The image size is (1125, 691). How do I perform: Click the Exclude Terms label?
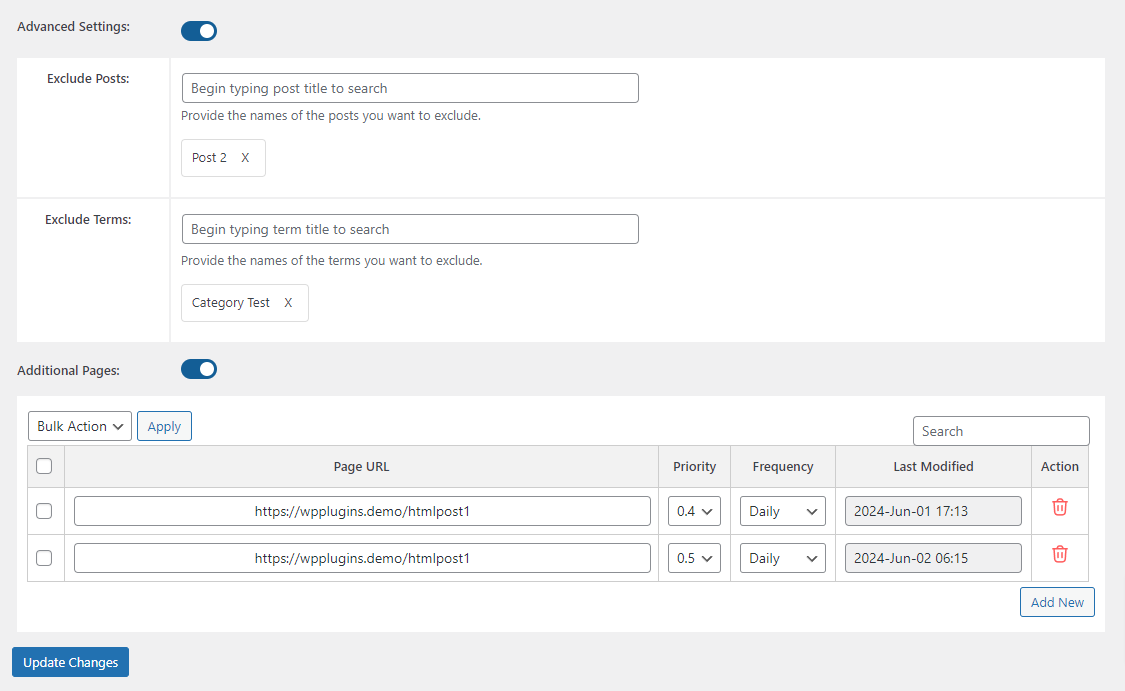click(x=88, y=220)
